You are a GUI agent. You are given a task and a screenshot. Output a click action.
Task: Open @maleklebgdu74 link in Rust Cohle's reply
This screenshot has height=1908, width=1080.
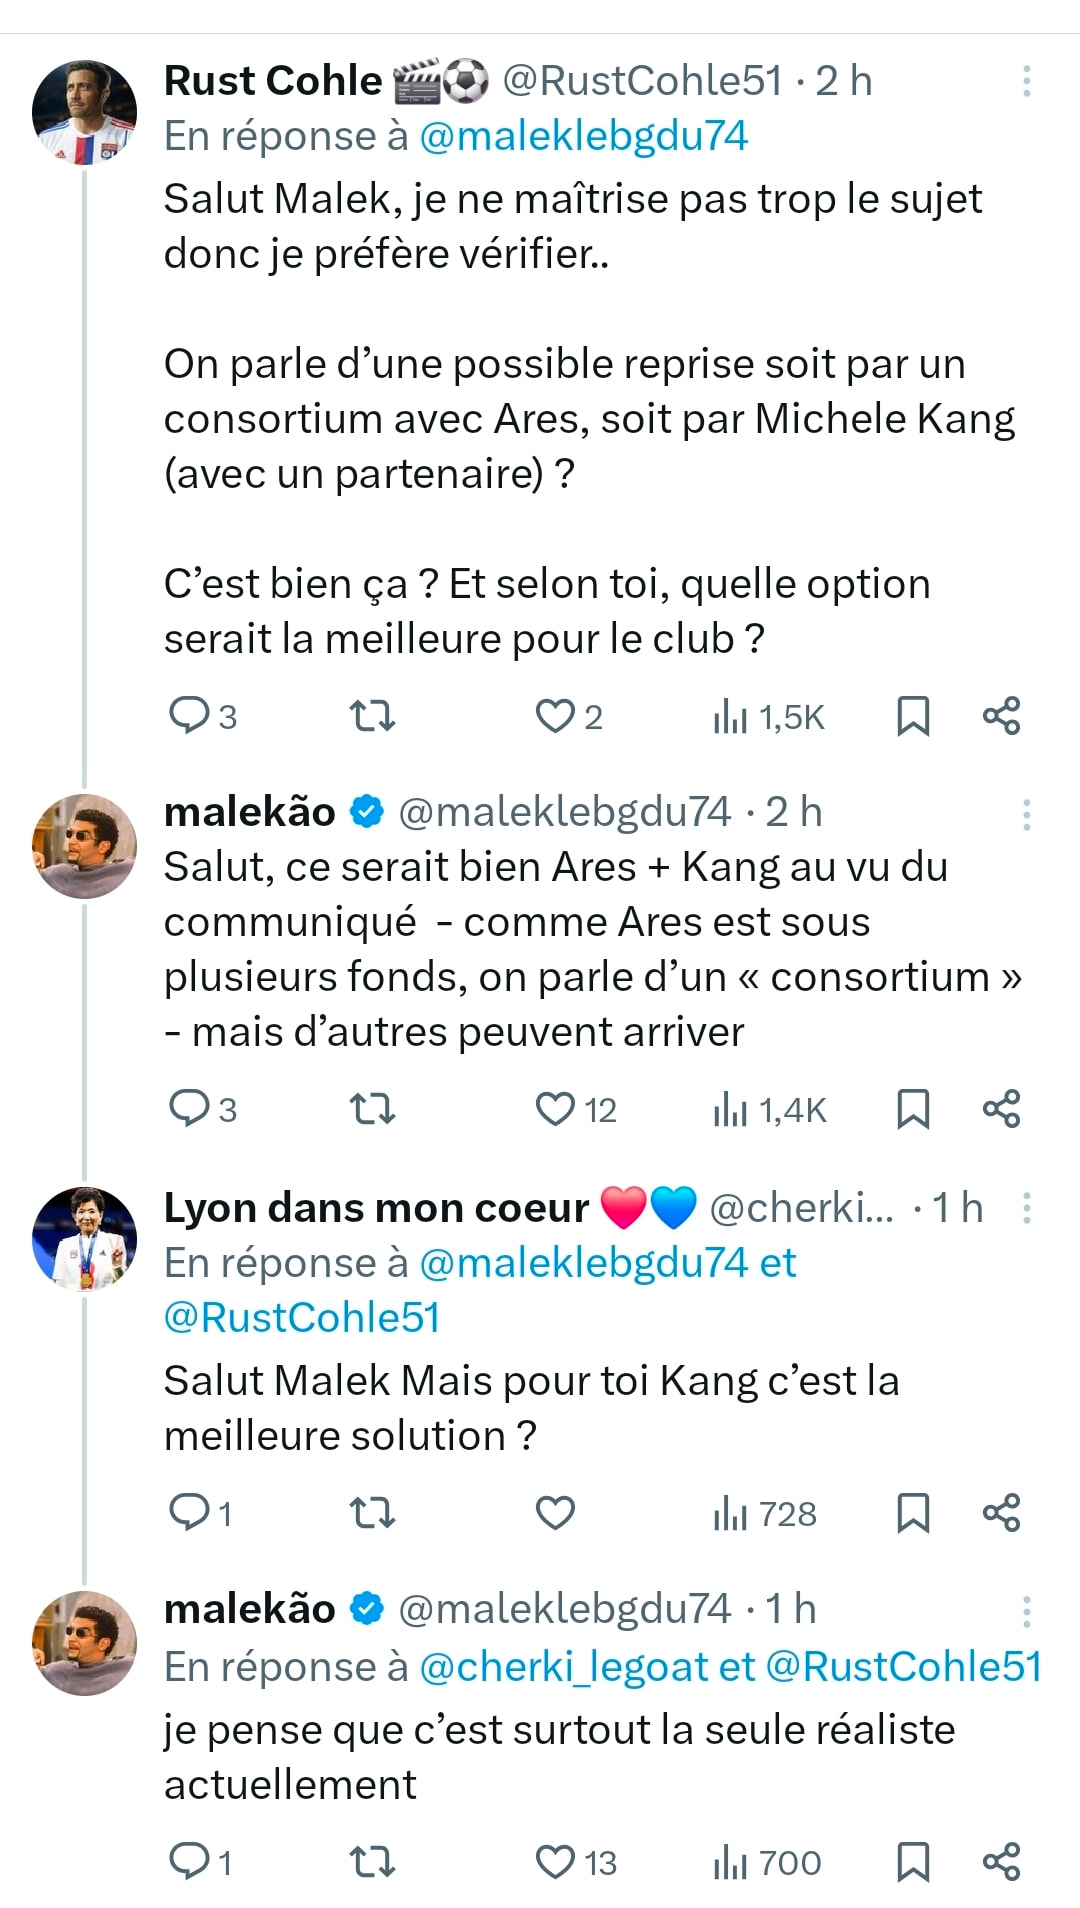point(583,136)
